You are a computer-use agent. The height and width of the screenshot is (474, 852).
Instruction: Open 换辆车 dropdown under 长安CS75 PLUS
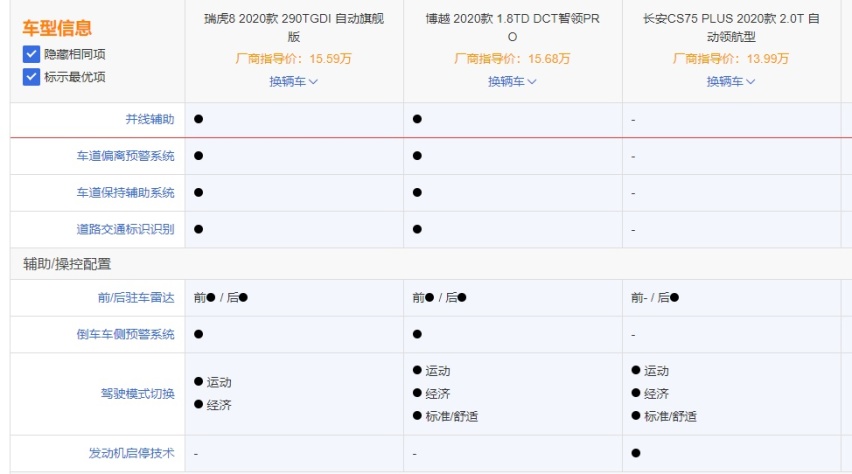[x=730, y=82]
